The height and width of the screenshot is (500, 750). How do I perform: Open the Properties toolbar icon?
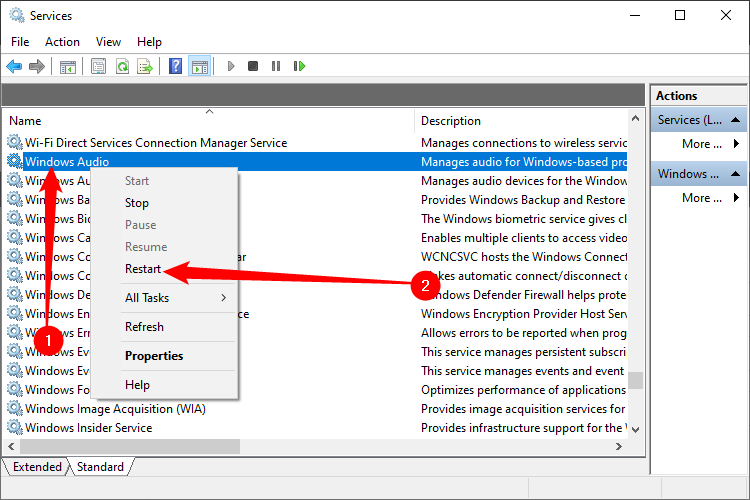99,66
